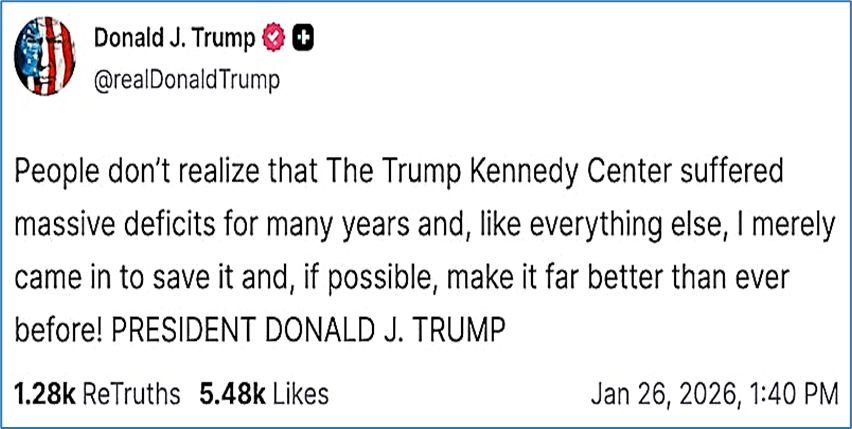852x429 pixels.
Task: Open the Likes label
Action: pyautogui.click(x=299, y=394)
